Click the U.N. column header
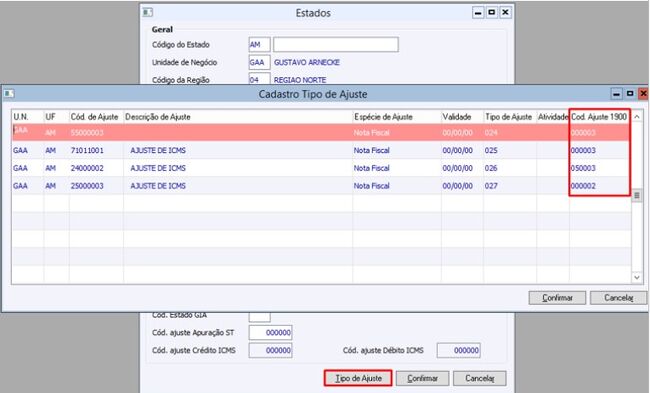This screenshot has width=650, height=393. point(28,117)
